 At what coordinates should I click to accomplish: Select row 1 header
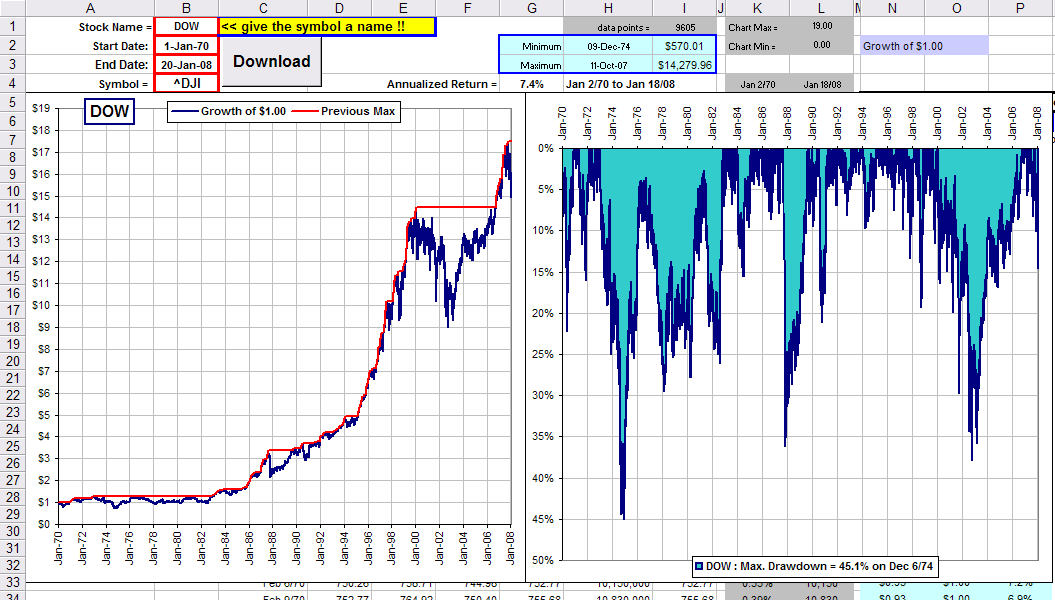point(13,26)
